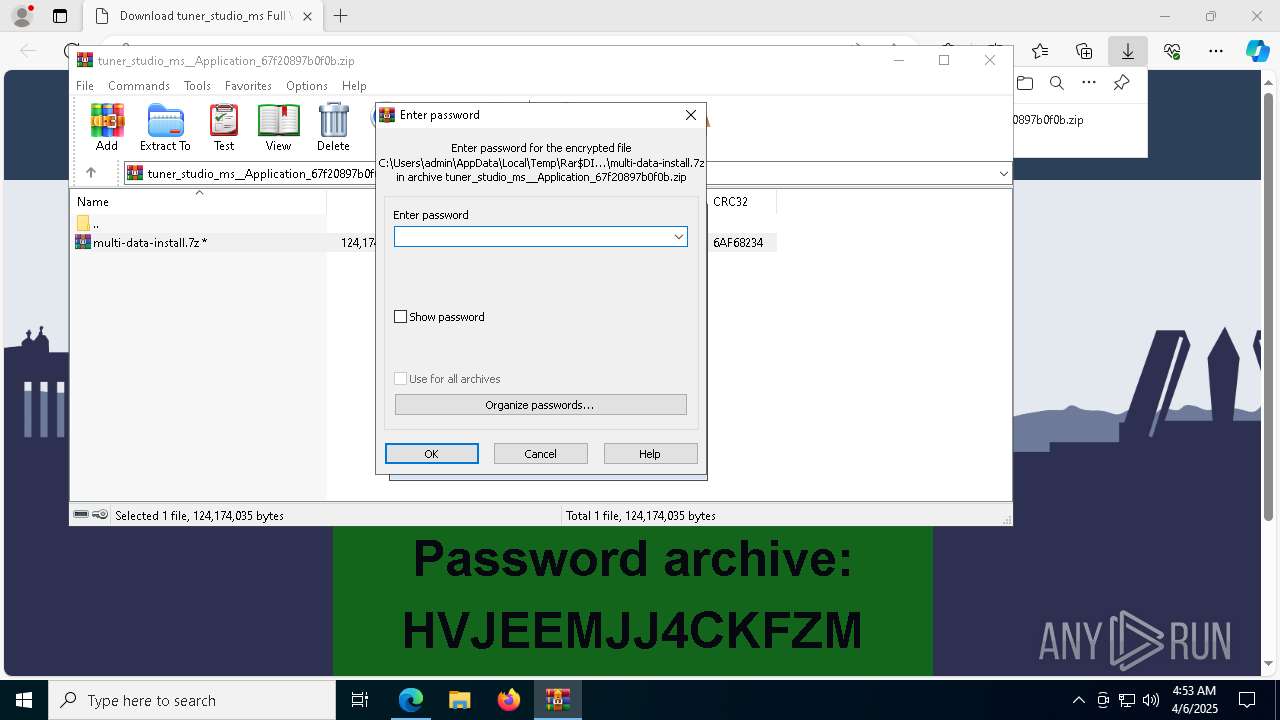
Task: Open File Explorer from the taskbar
Action: point(460,700)
